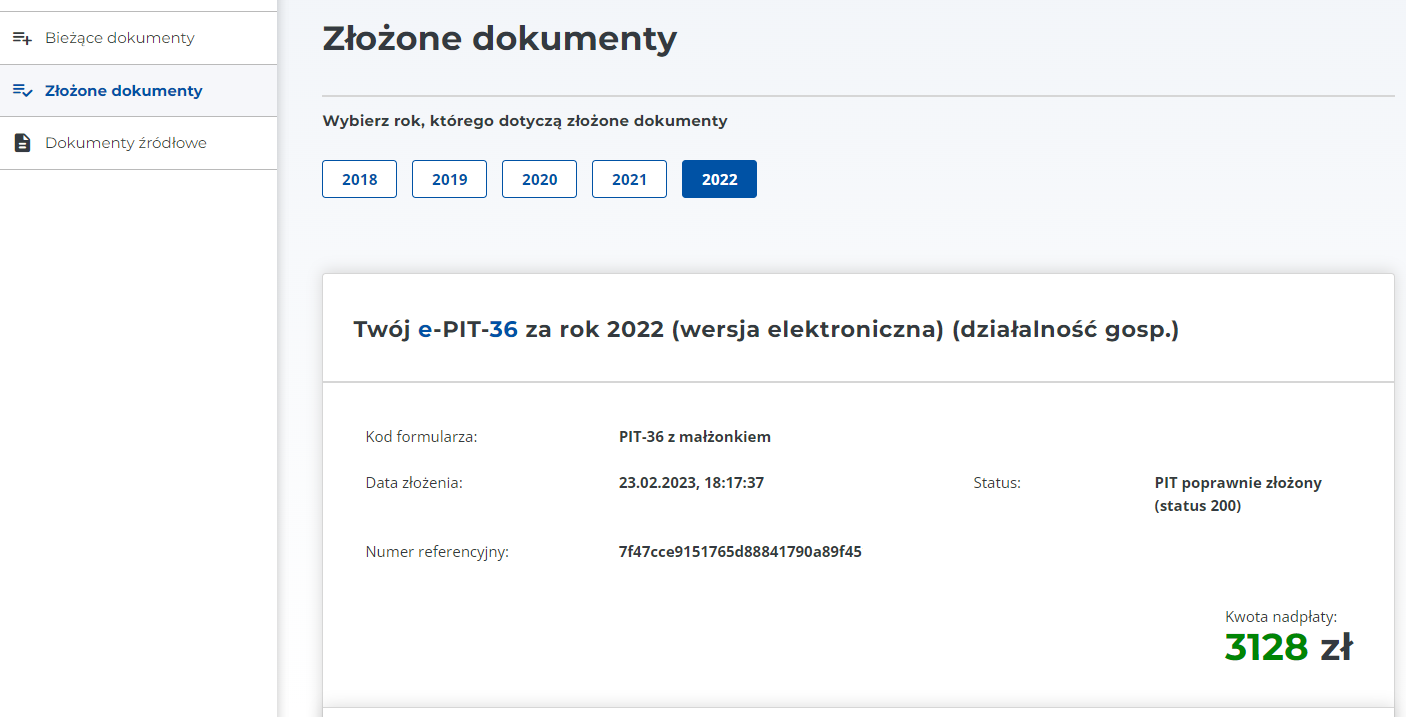The height and width of the screenshot is (717, 1406).
Task: Click the 'Status:' label
Action: coord(997,483)
